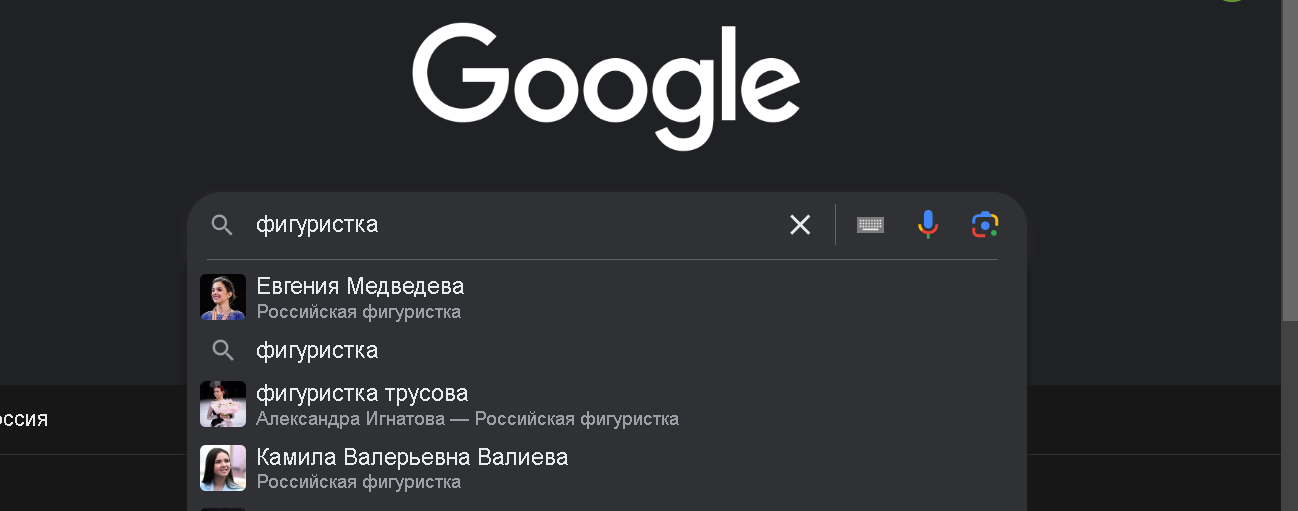
Task: Start voice search with the microphone icon
Action: pos(928,225)
